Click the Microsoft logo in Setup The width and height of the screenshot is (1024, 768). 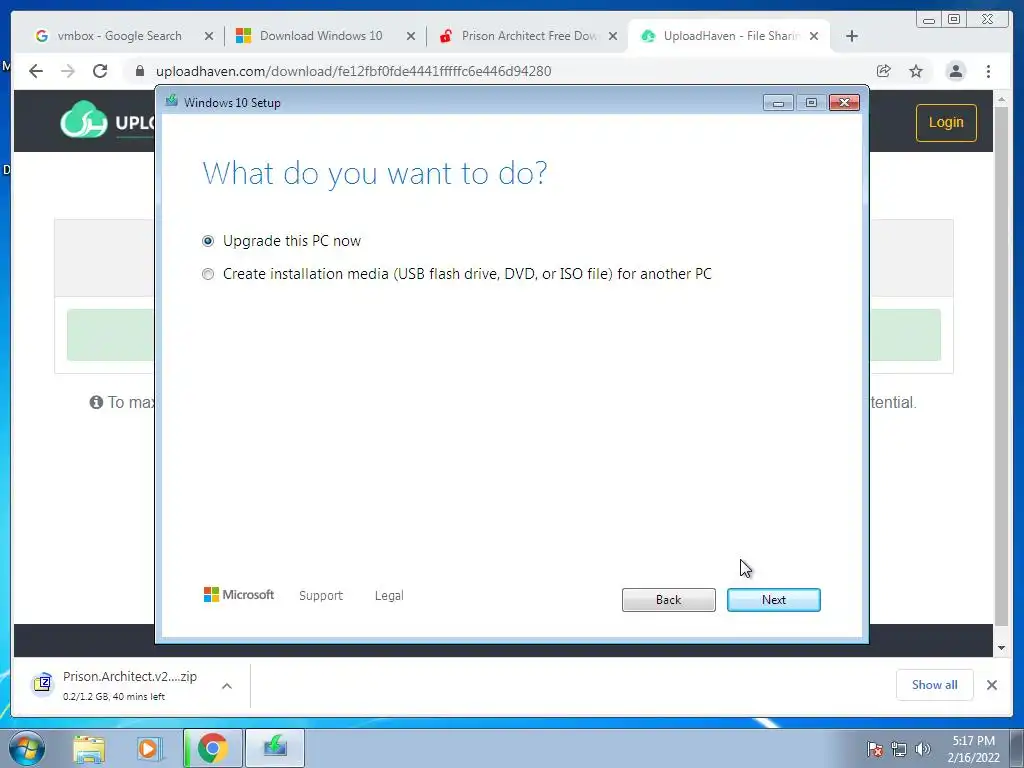pos(238,595)
